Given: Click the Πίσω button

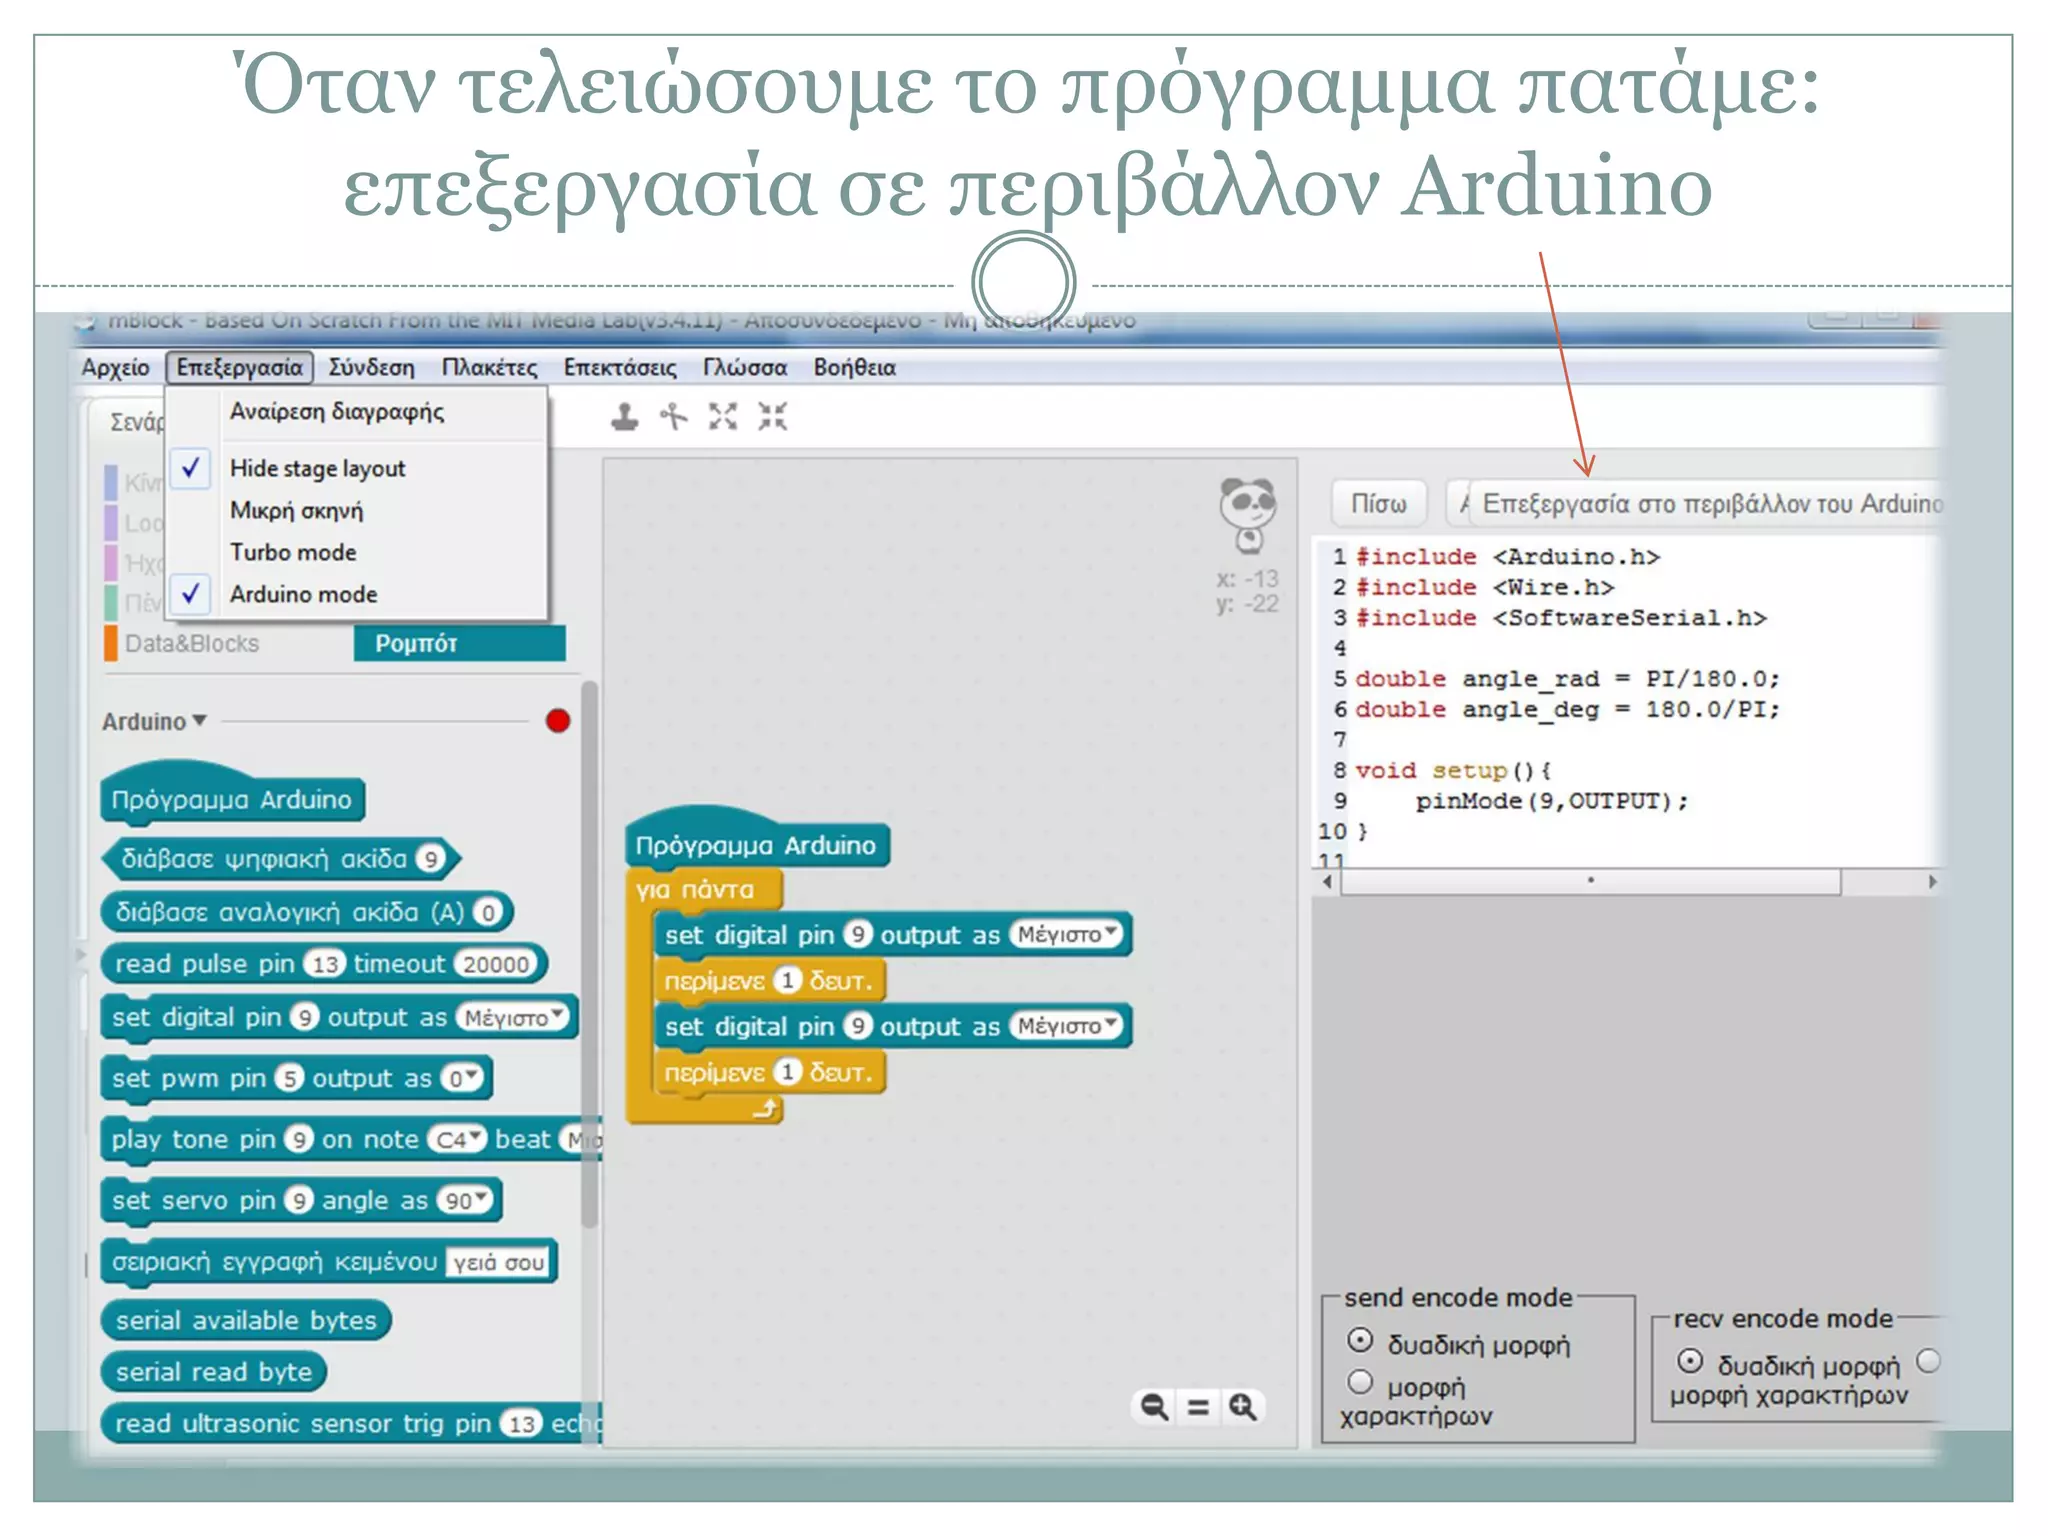Looking at the screenshot, I should (1378, 504).
